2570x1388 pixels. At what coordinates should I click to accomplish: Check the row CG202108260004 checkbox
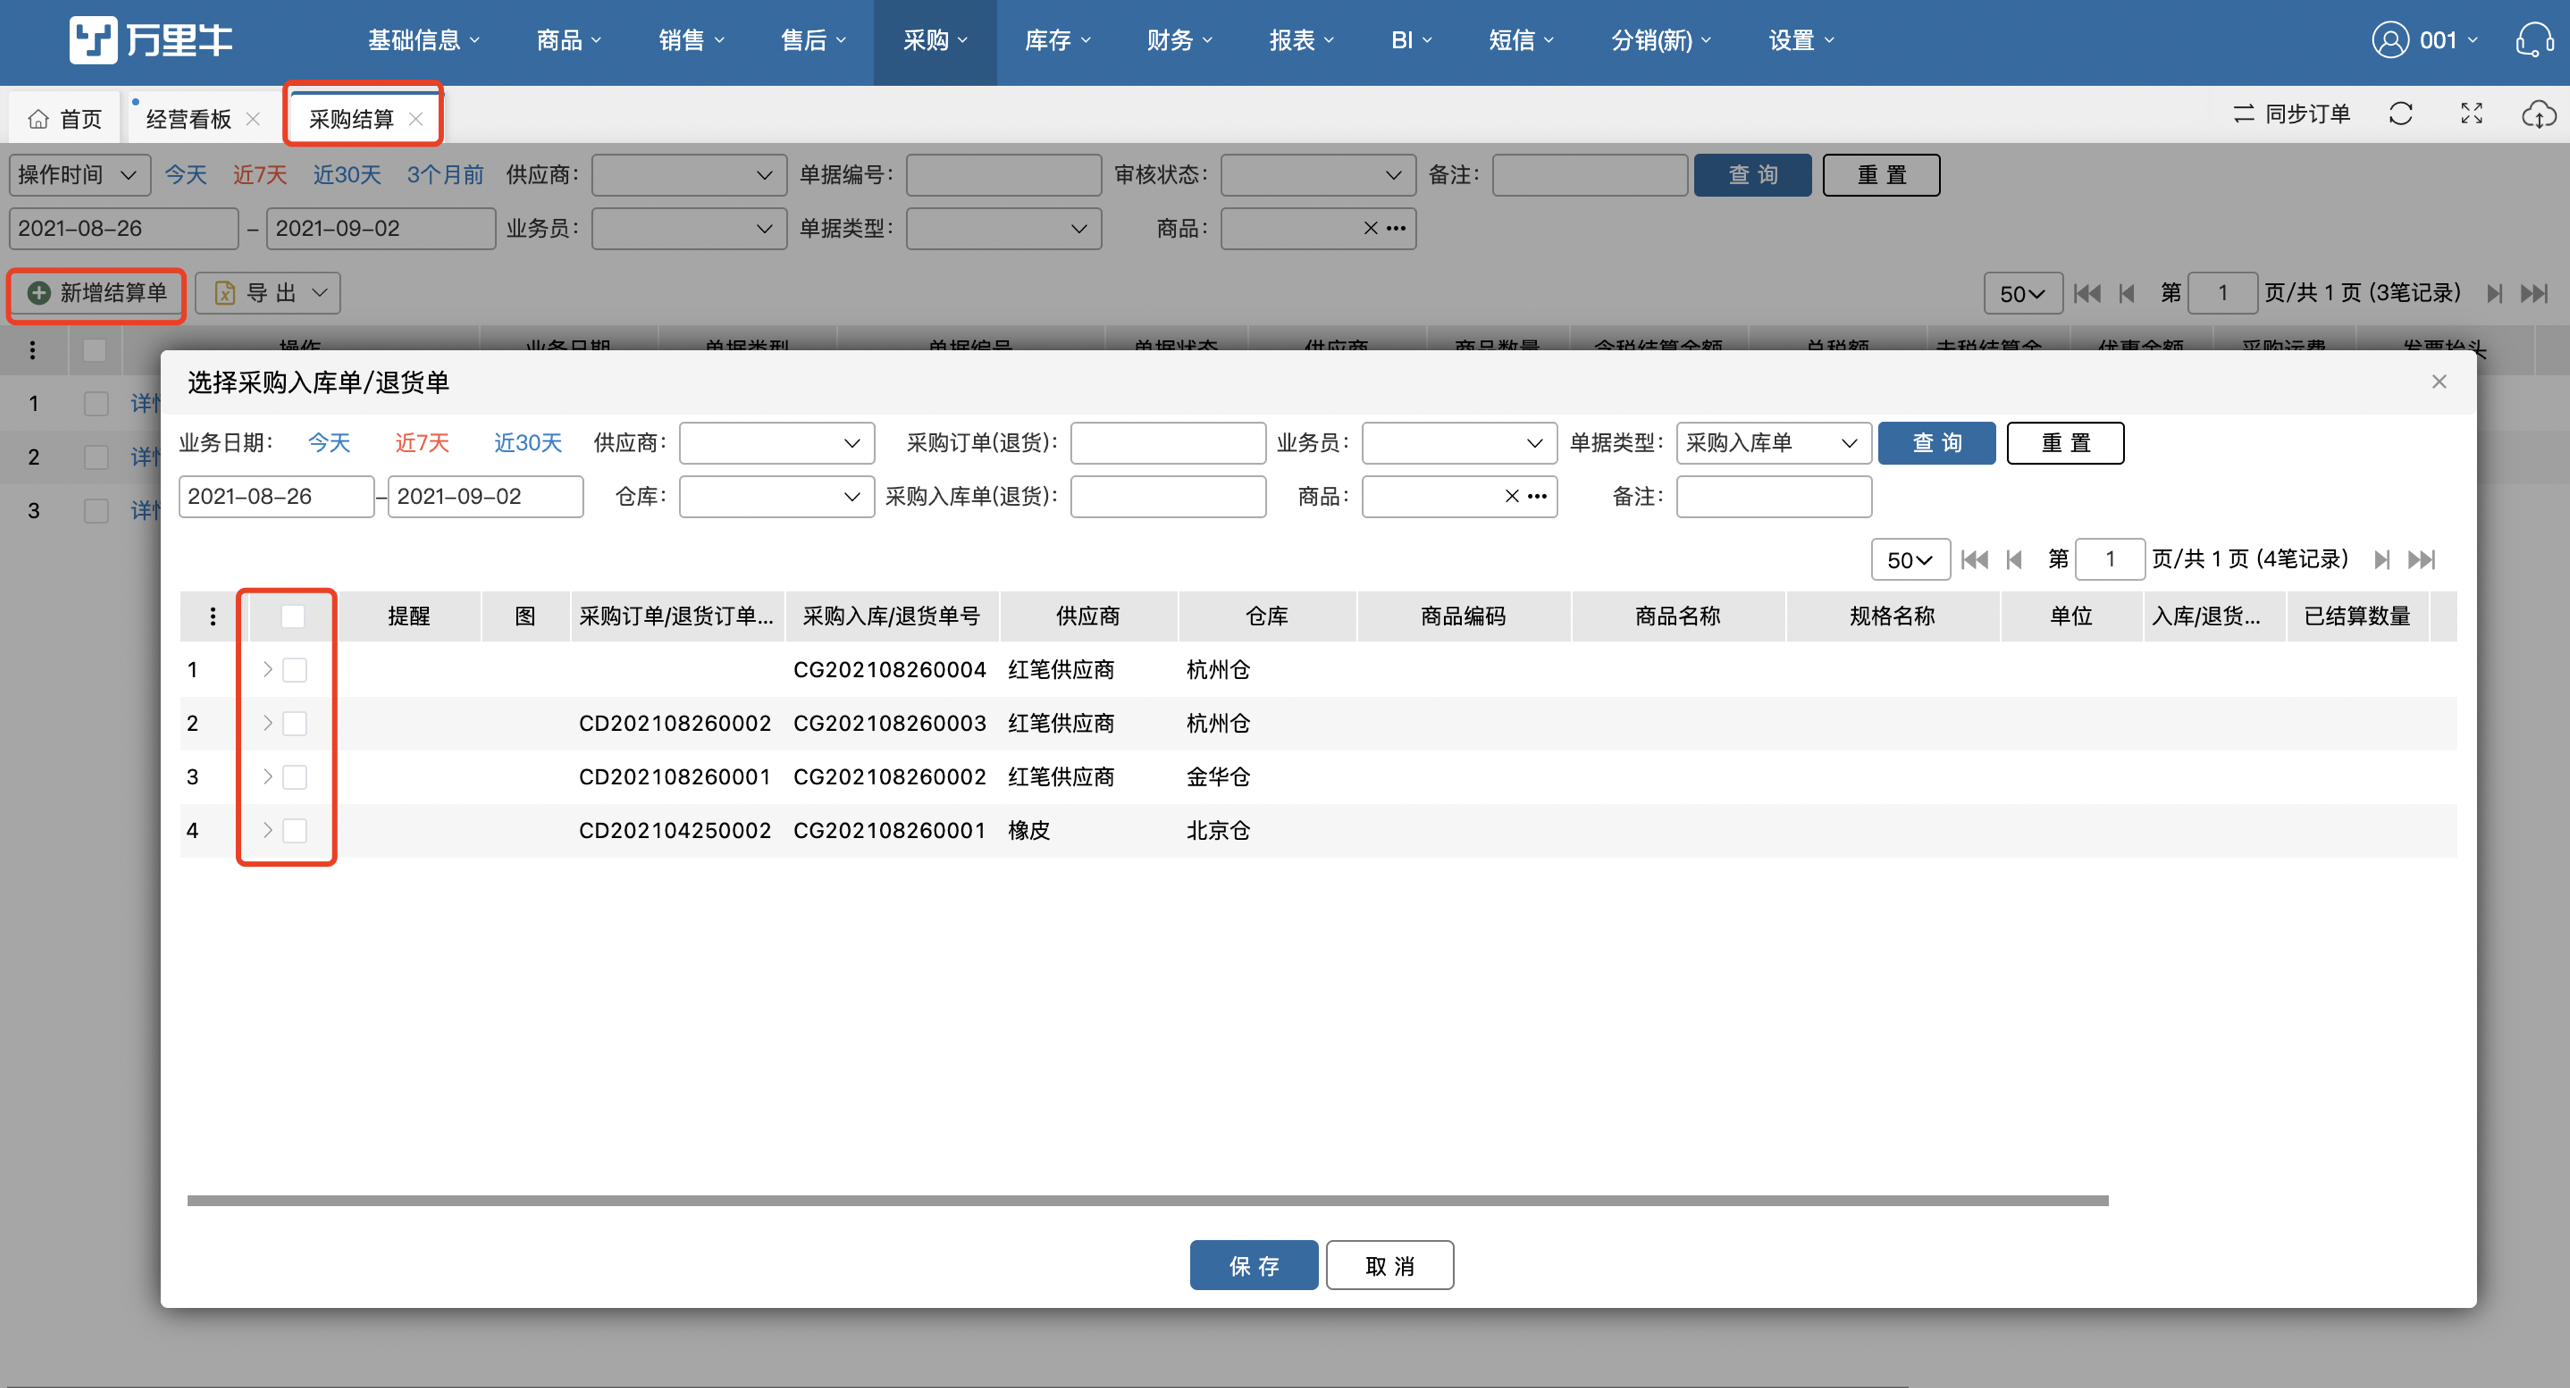pyautogui.click(x=295, y=670)
